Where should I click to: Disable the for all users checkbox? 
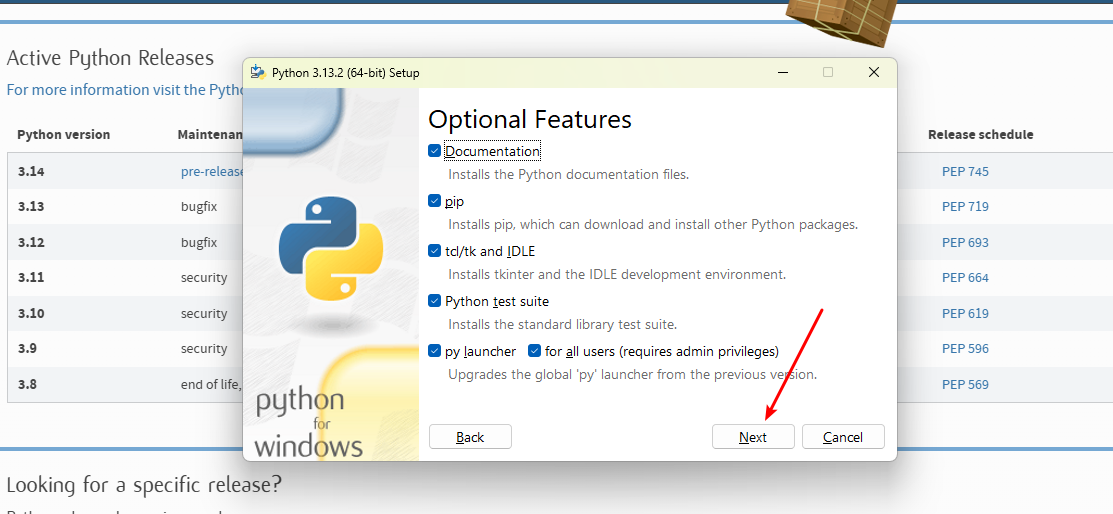tap(534, 351)
